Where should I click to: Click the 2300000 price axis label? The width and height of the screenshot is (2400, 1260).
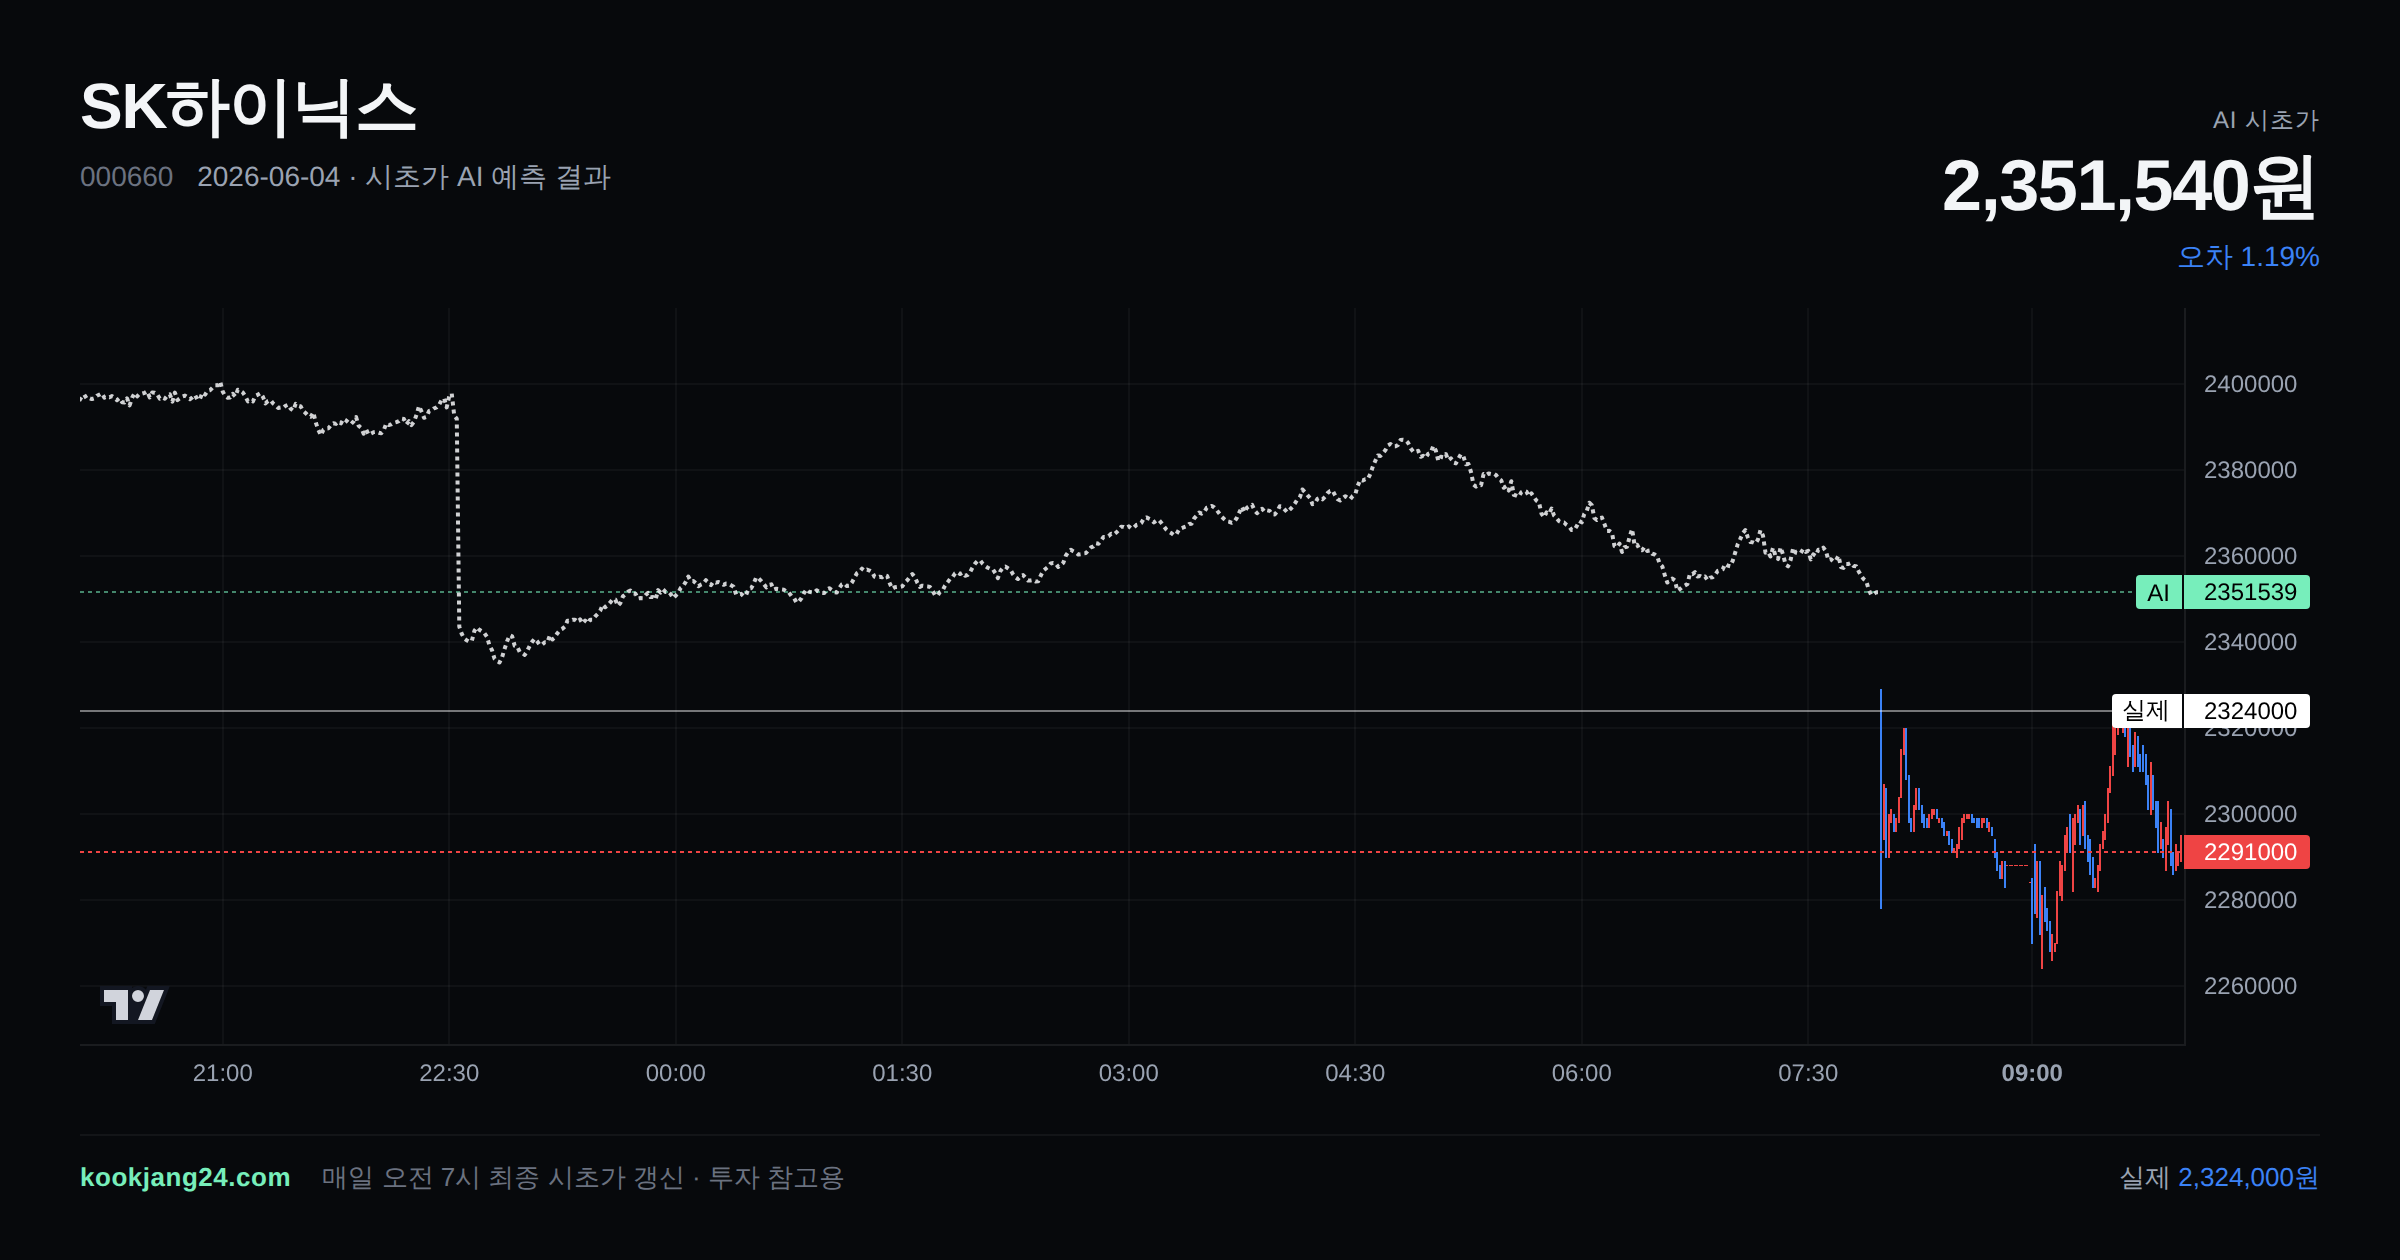click(x=2250, y=814)
